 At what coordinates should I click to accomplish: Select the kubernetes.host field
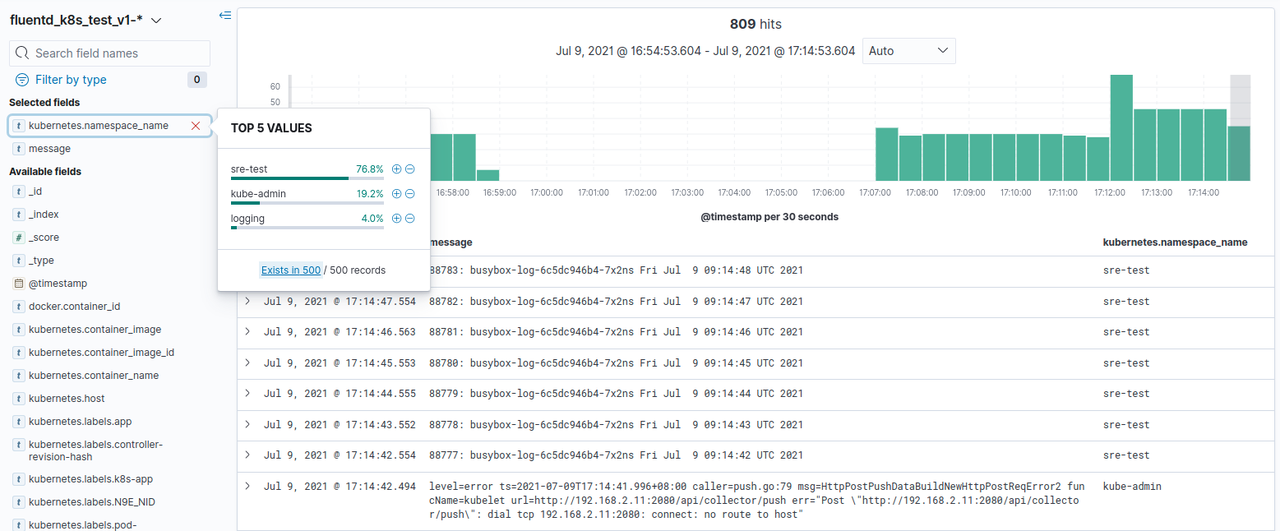(x=66, y=398)
